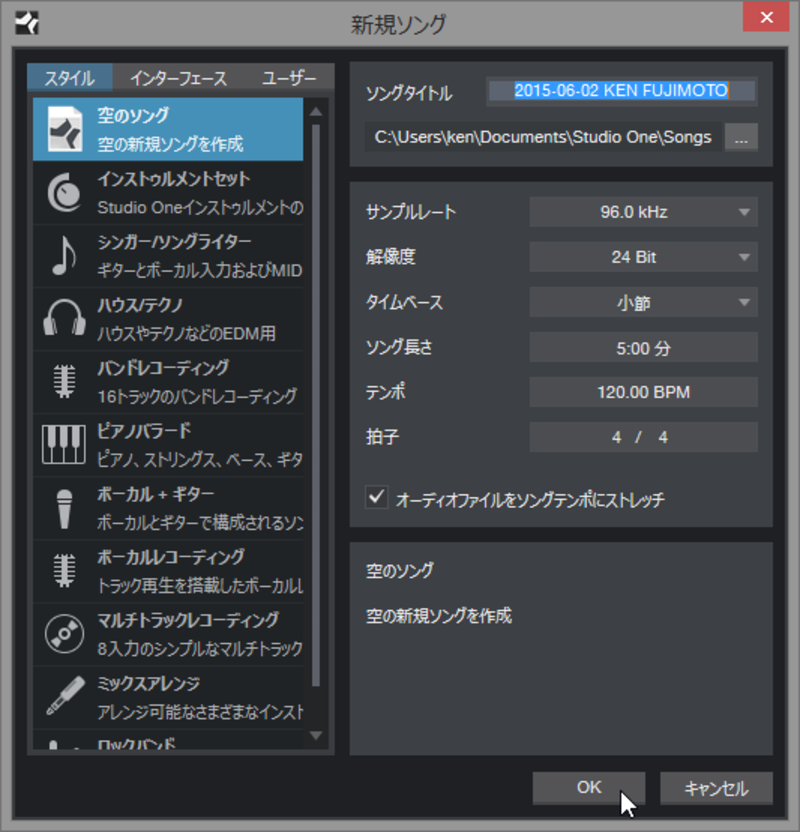
Task: Click the 空の新規ソングを作成 description in info panel
Action: coord(439,616)
